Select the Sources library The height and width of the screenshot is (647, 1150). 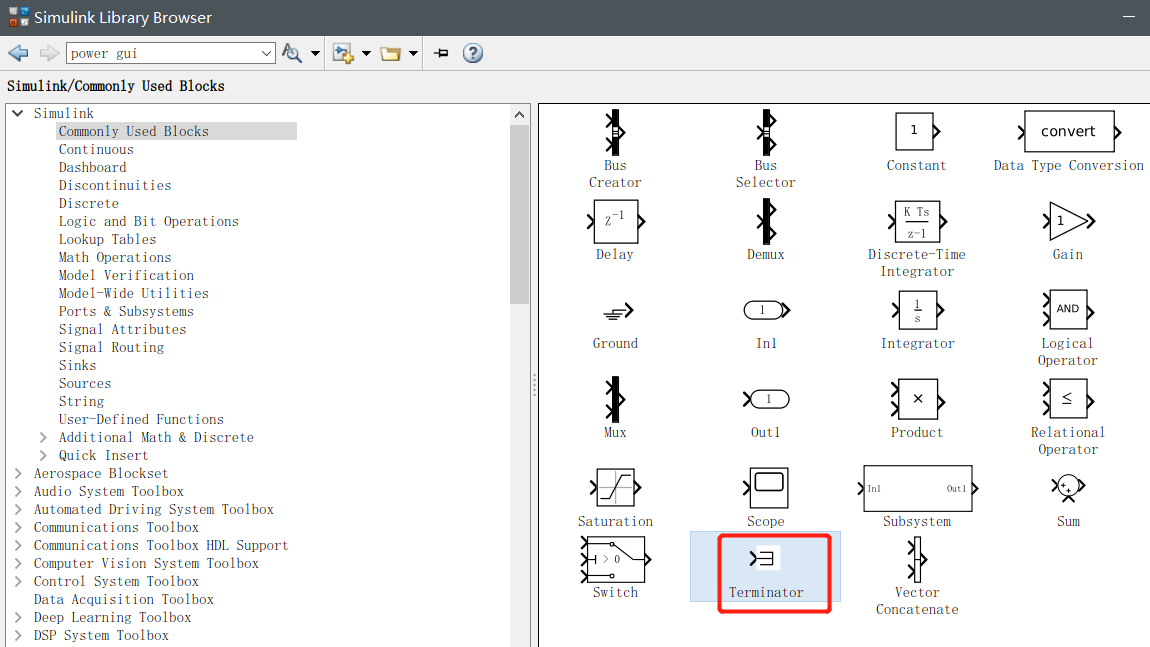click(85, 383)
